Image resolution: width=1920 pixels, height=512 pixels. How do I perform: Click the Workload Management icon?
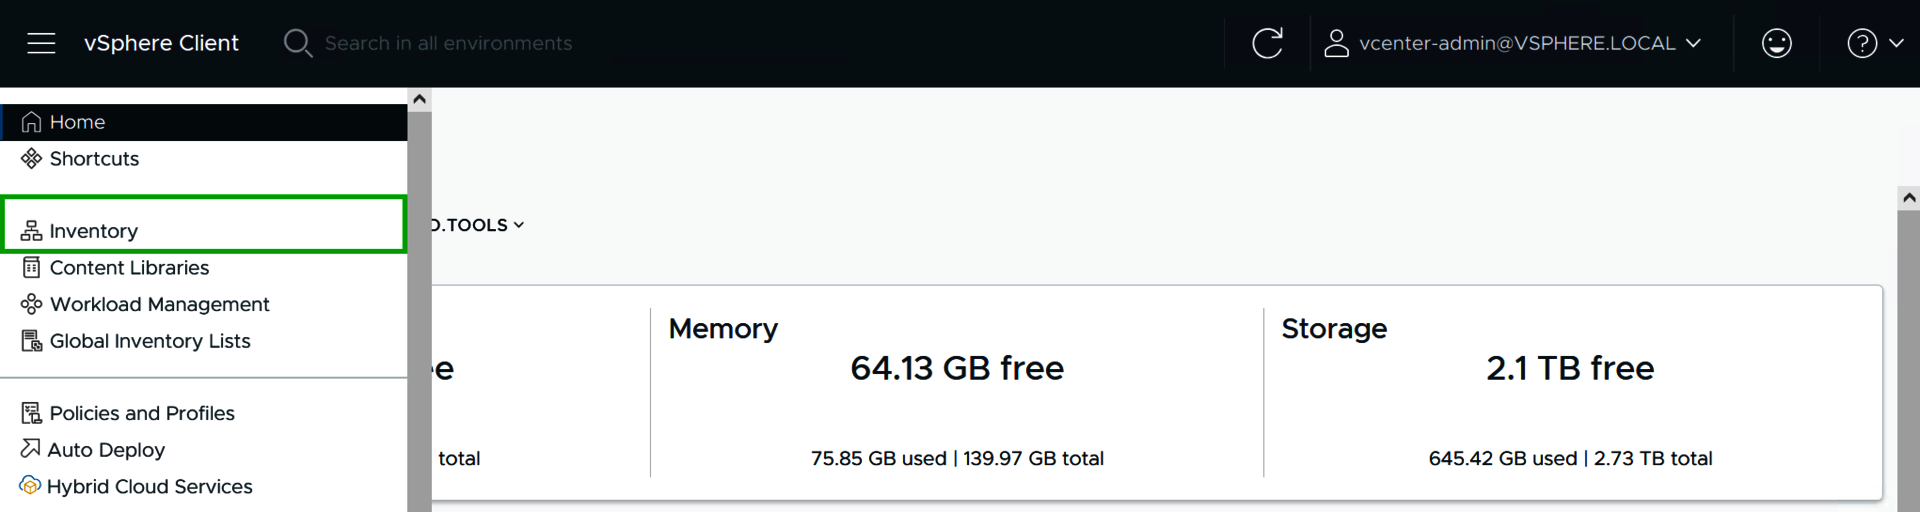tap(32, 304)
